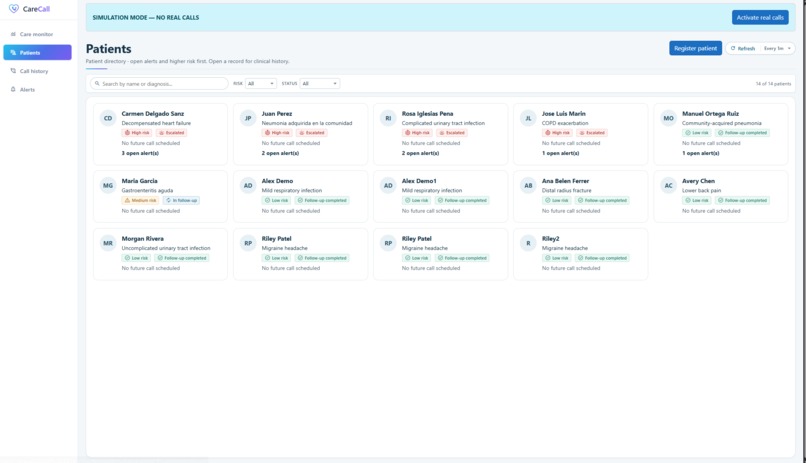This screenshot has width=806, height=463.
Task: Open Riley2 patient record
Action: click(x=581, y=254)
